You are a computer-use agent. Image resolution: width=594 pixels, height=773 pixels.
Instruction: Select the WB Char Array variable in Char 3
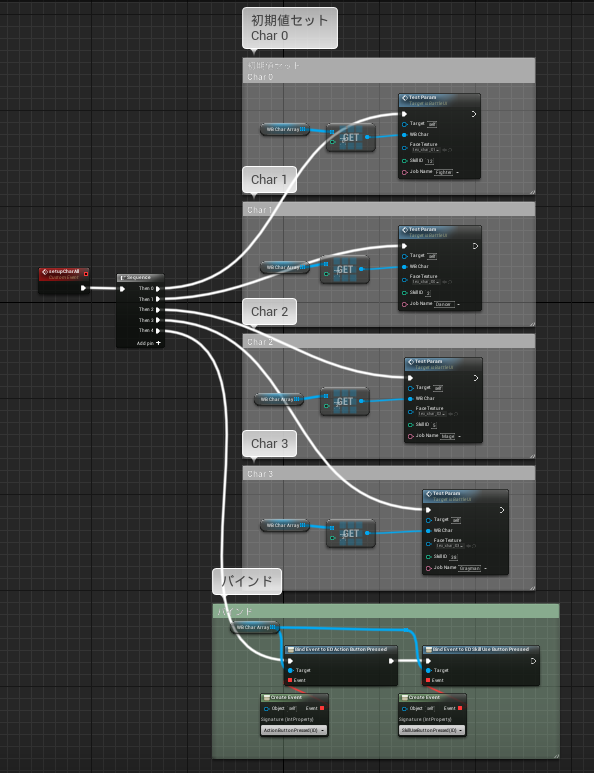click(x=285, y=526)
